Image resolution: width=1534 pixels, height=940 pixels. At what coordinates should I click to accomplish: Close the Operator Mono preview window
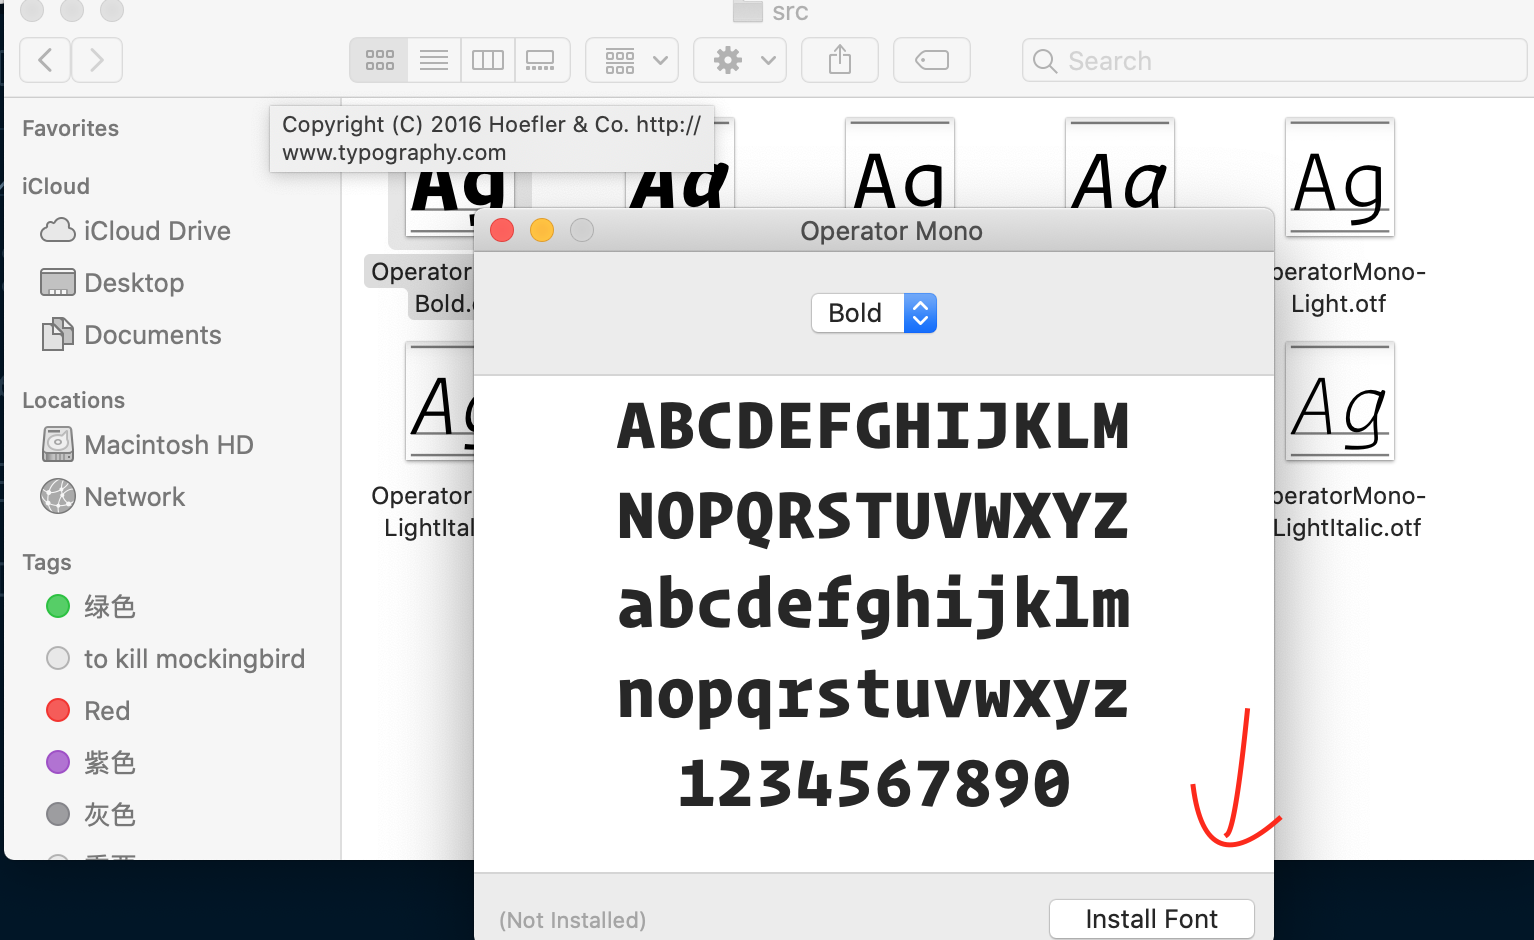pyautogui.click(x=502, y=231)
